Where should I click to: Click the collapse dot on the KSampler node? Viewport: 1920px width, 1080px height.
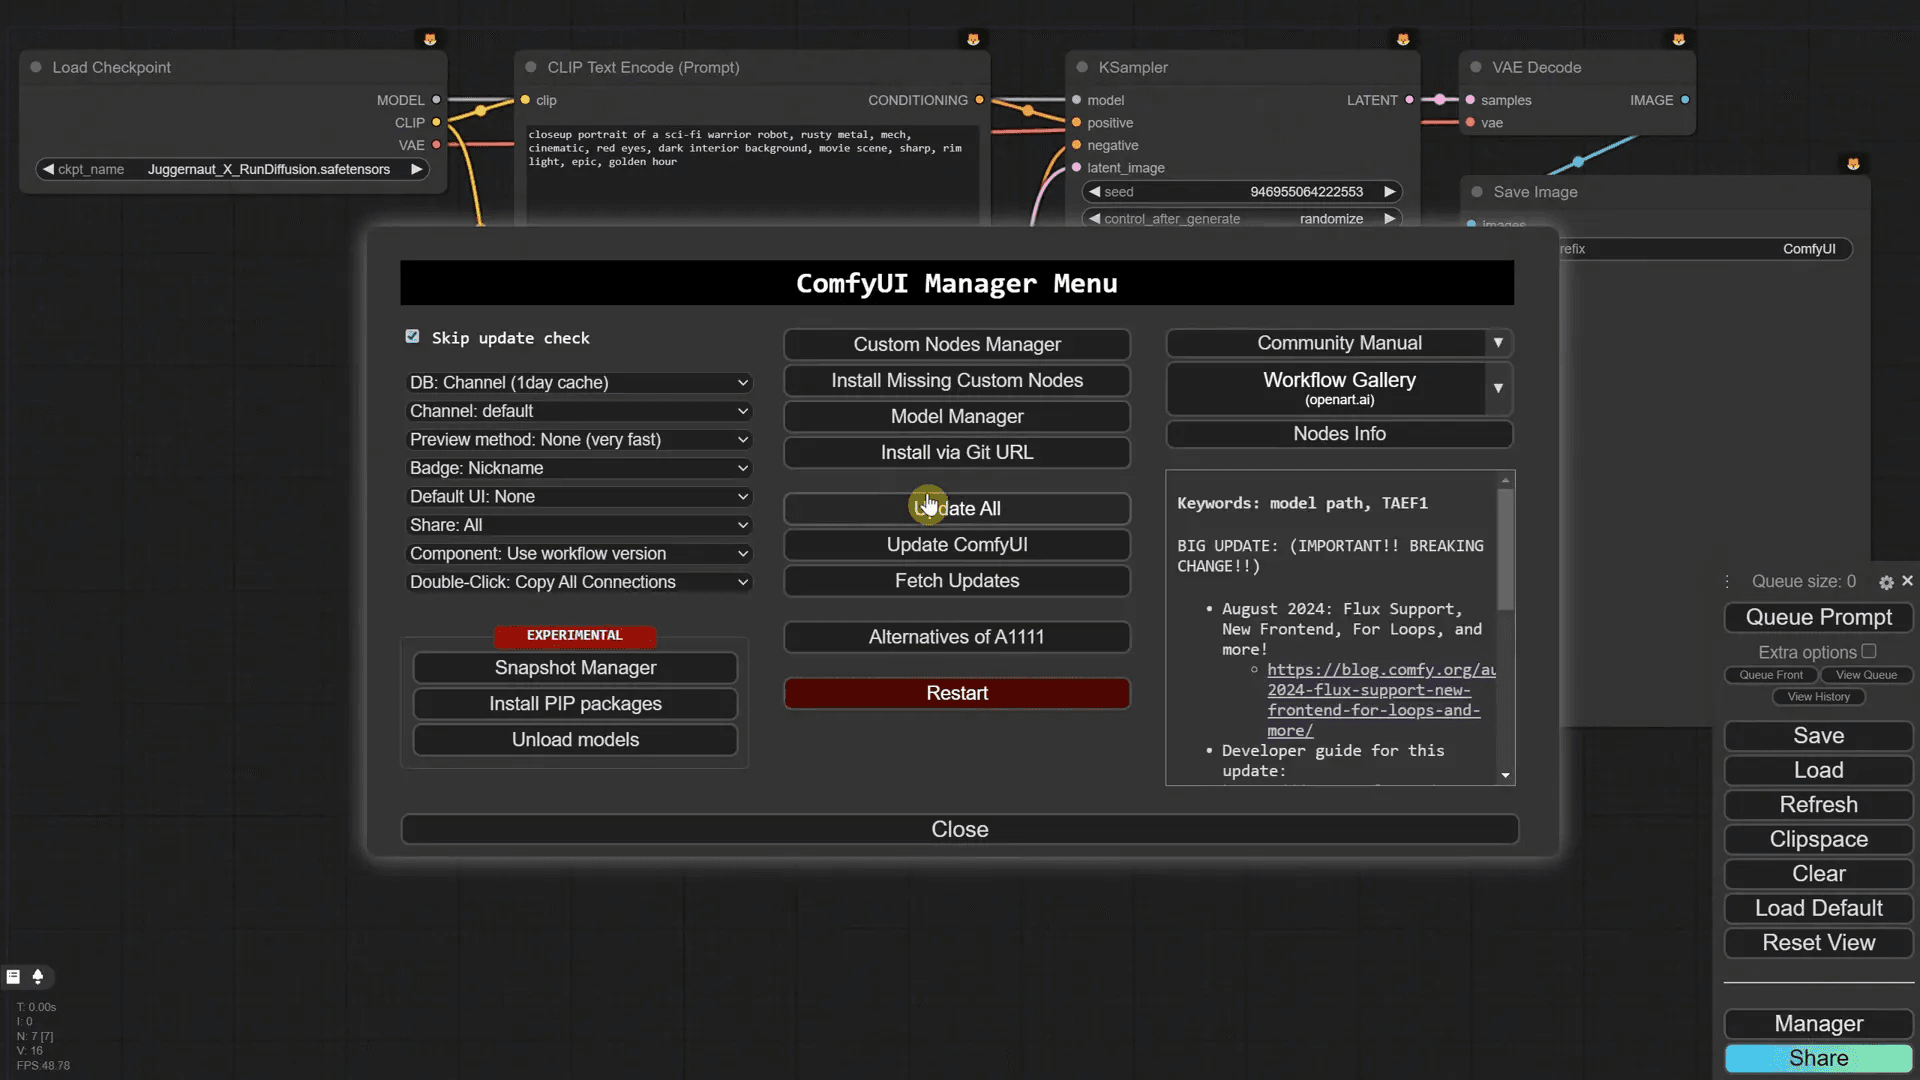[x=1081, y=67]
